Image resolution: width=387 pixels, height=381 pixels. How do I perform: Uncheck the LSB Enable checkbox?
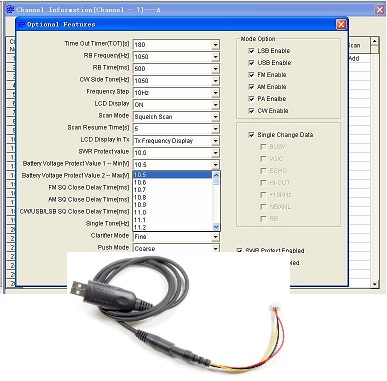(x=252, y=51)
